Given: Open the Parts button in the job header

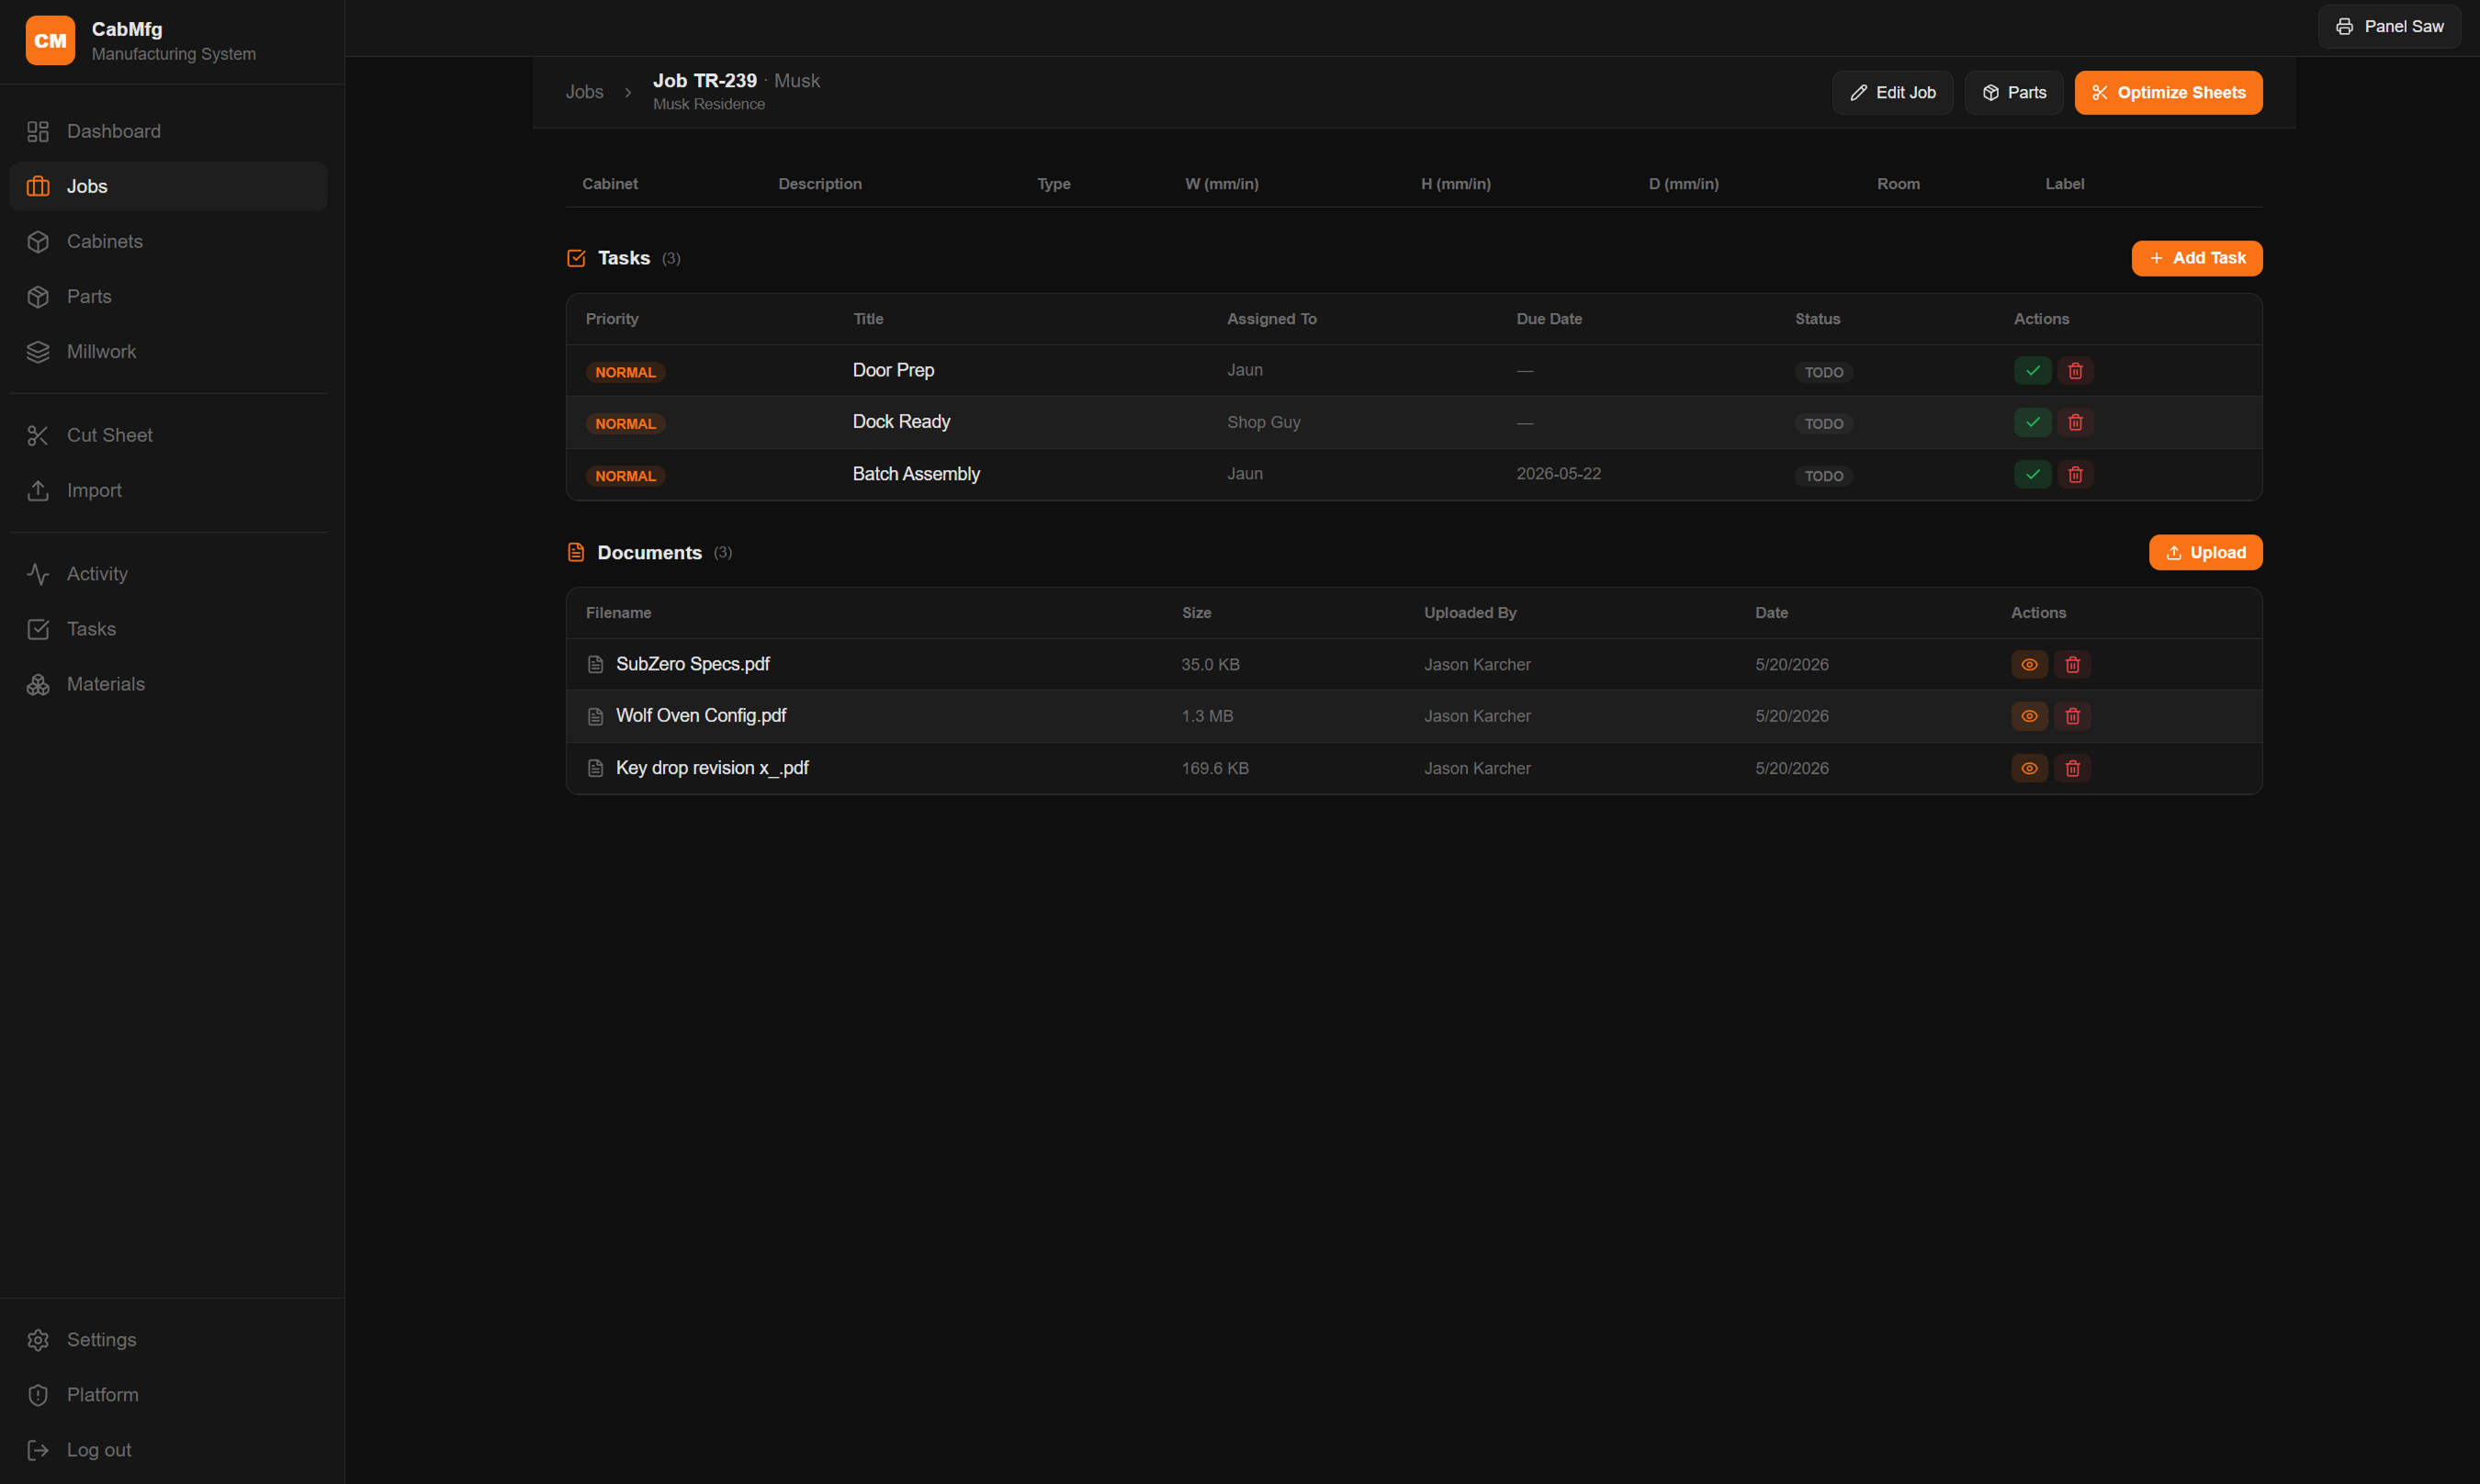Looking at the screenshot, I should point(2013,93).
